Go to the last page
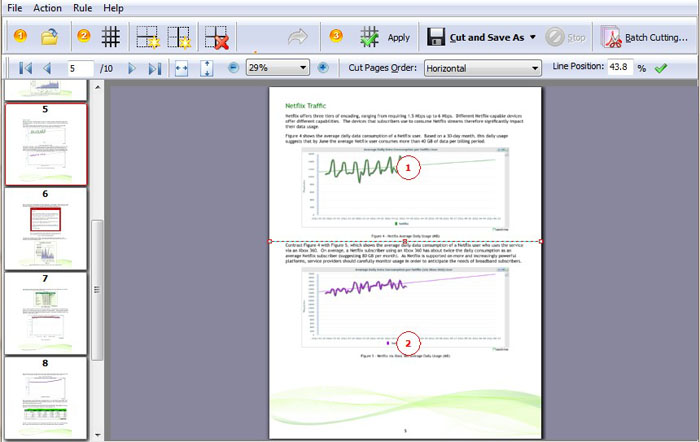Viewport: 700px width, 442px height. tap(154, 68)
